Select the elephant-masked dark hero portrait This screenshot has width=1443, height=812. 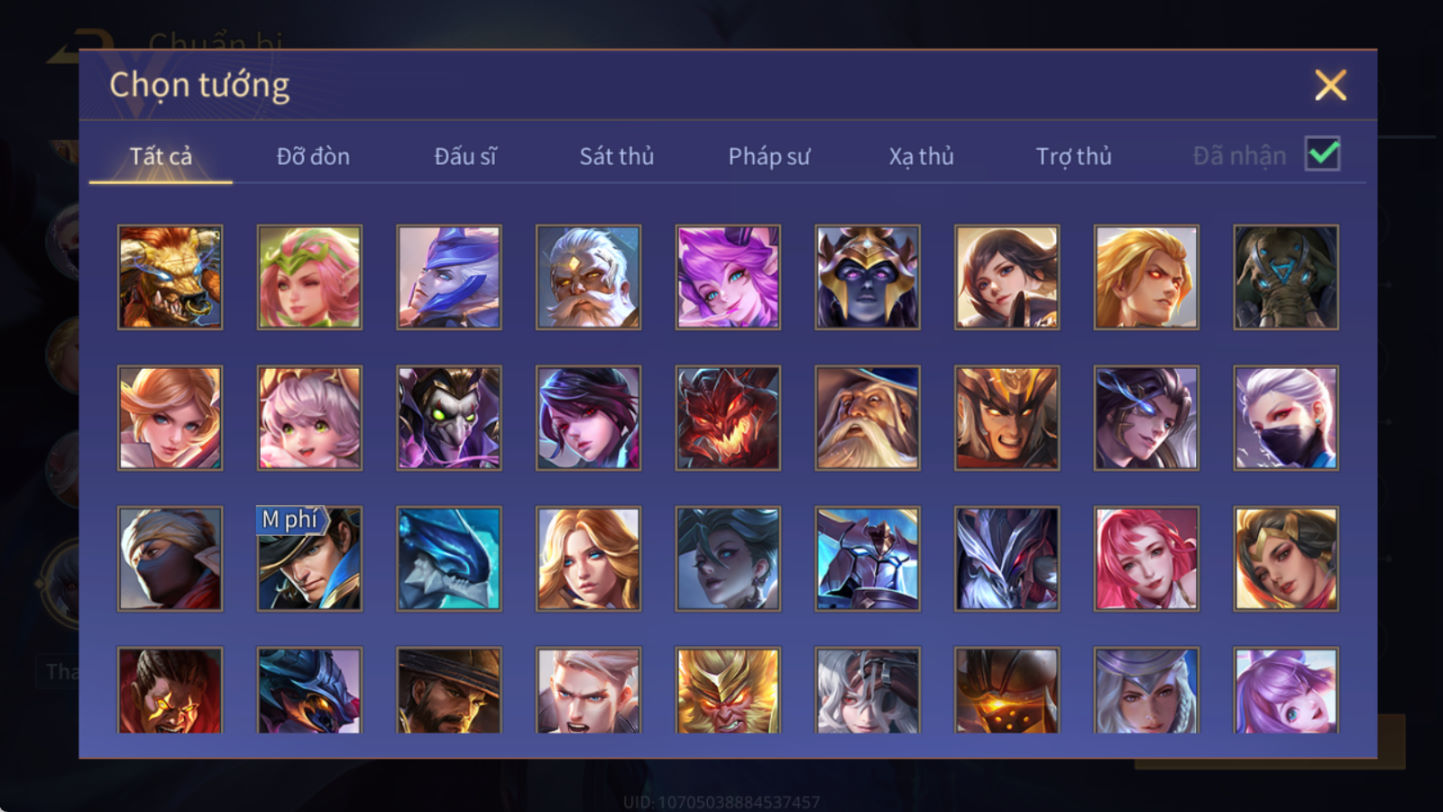(1286, 277)
